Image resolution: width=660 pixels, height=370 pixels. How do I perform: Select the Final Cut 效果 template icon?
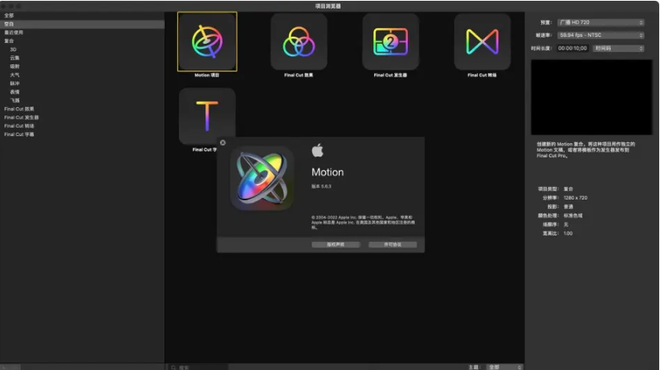pos(299,42)
